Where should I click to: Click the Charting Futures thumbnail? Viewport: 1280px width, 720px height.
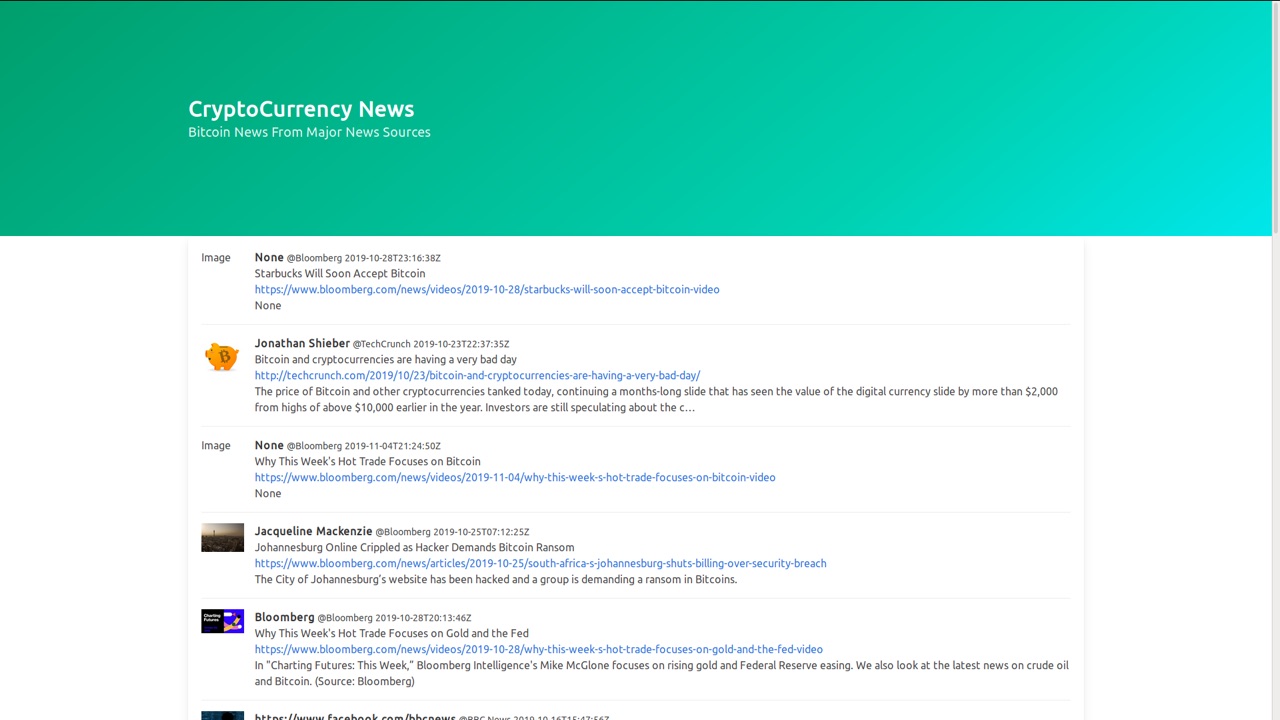222,622
